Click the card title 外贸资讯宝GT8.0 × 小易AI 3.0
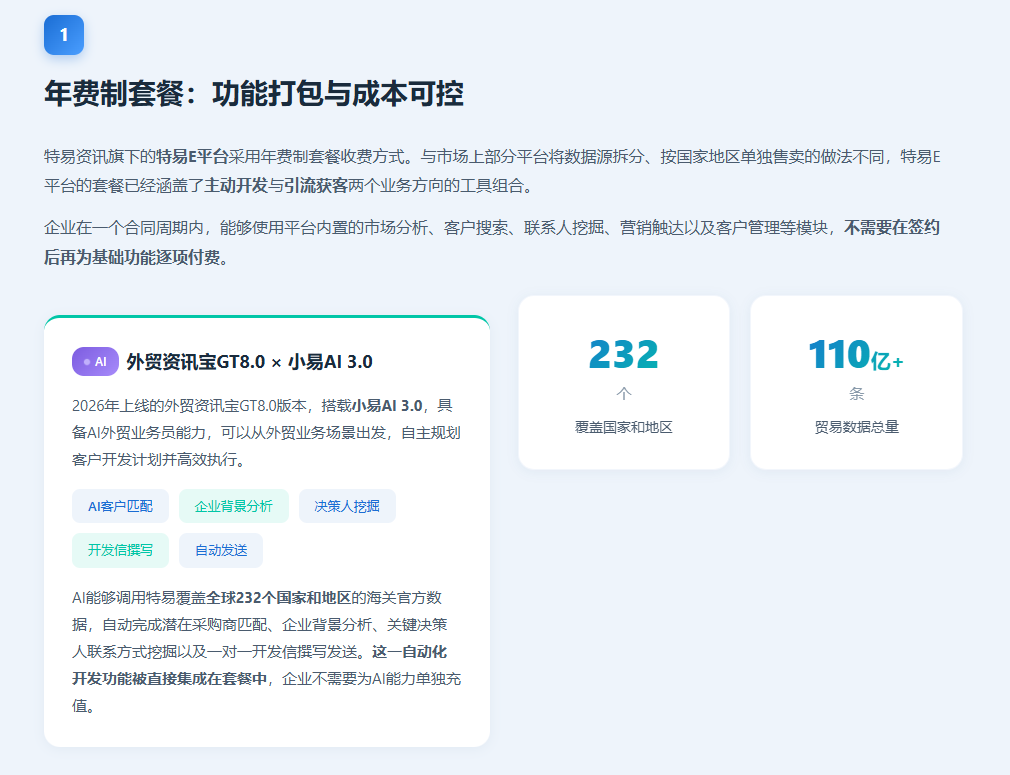Screen dimensions: 1010x775 pos(249,362)
